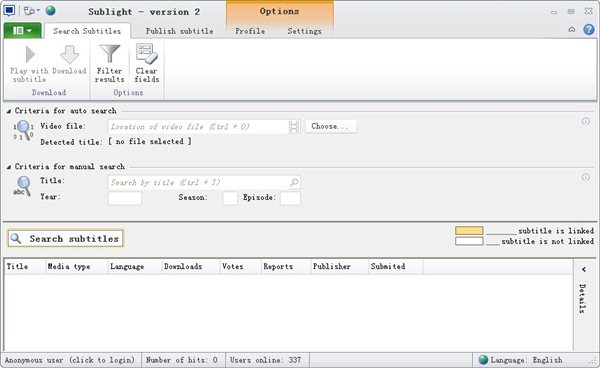
Task: Sort by Submited column header
Action: click(396, 266)
